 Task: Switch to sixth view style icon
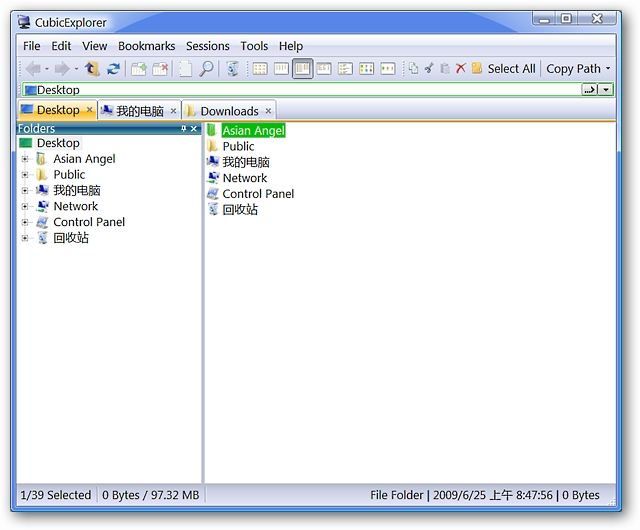pos(366,69)
